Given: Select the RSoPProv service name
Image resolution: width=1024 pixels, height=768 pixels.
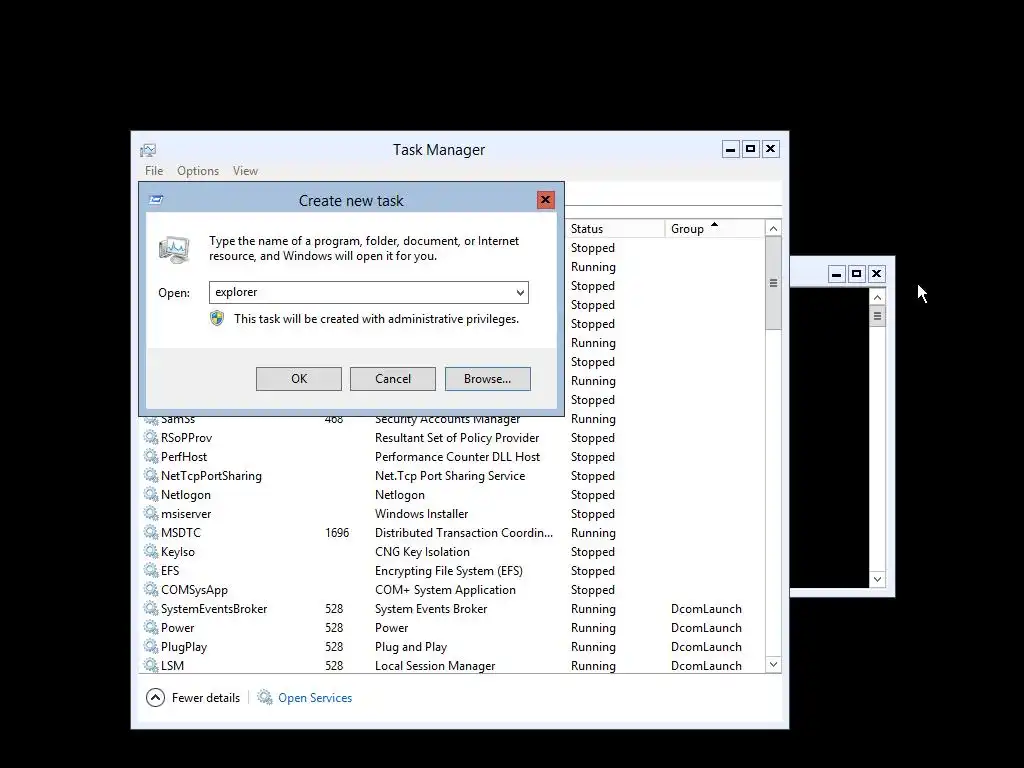Looking at the screenshot, I should [186, 438].
